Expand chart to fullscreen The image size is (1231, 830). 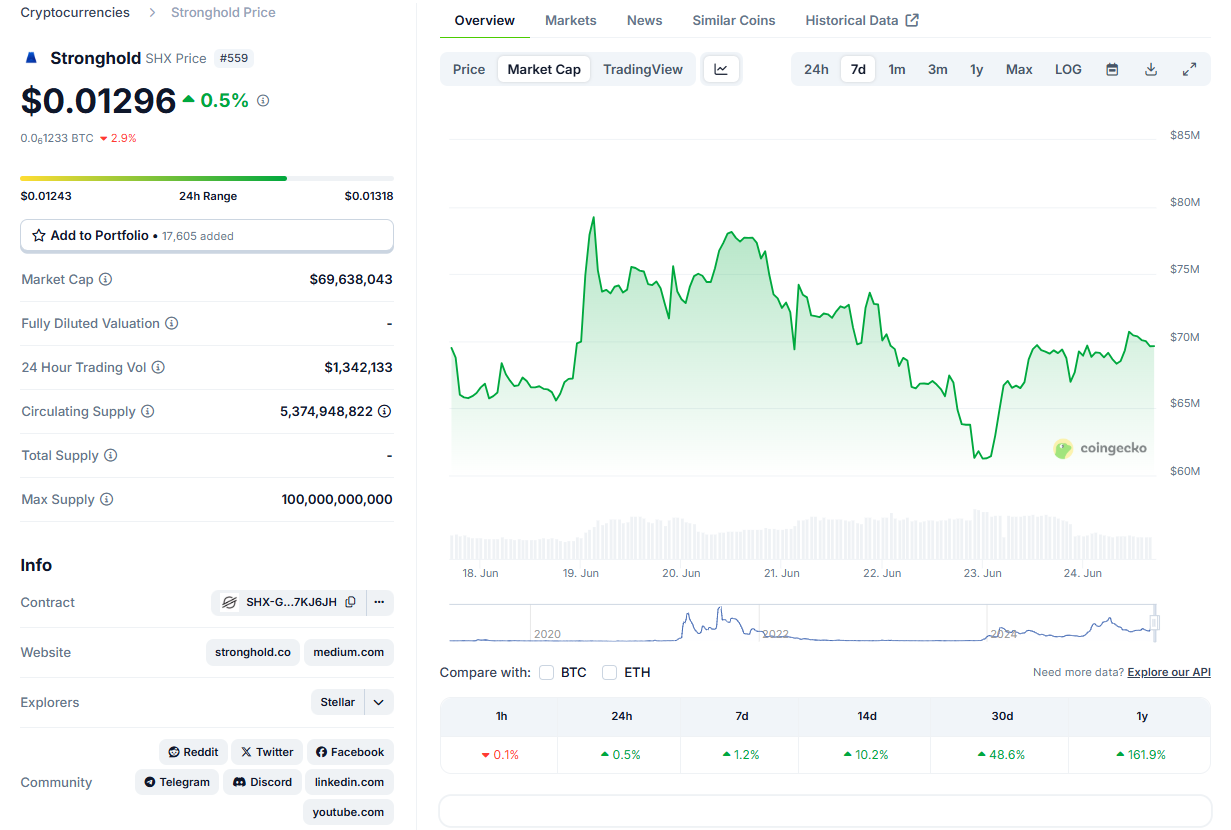pos(1189,69)
